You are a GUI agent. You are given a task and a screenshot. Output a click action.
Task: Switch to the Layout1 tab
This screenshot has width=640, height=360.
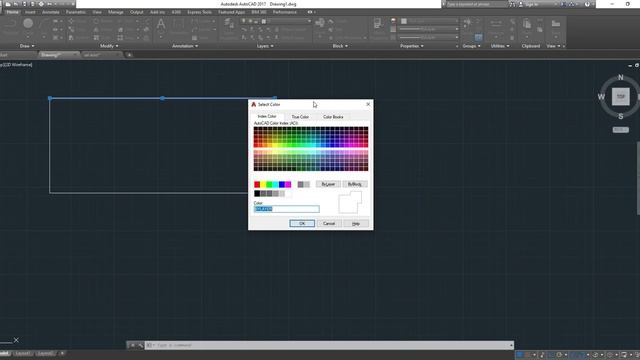click(23, 353)
